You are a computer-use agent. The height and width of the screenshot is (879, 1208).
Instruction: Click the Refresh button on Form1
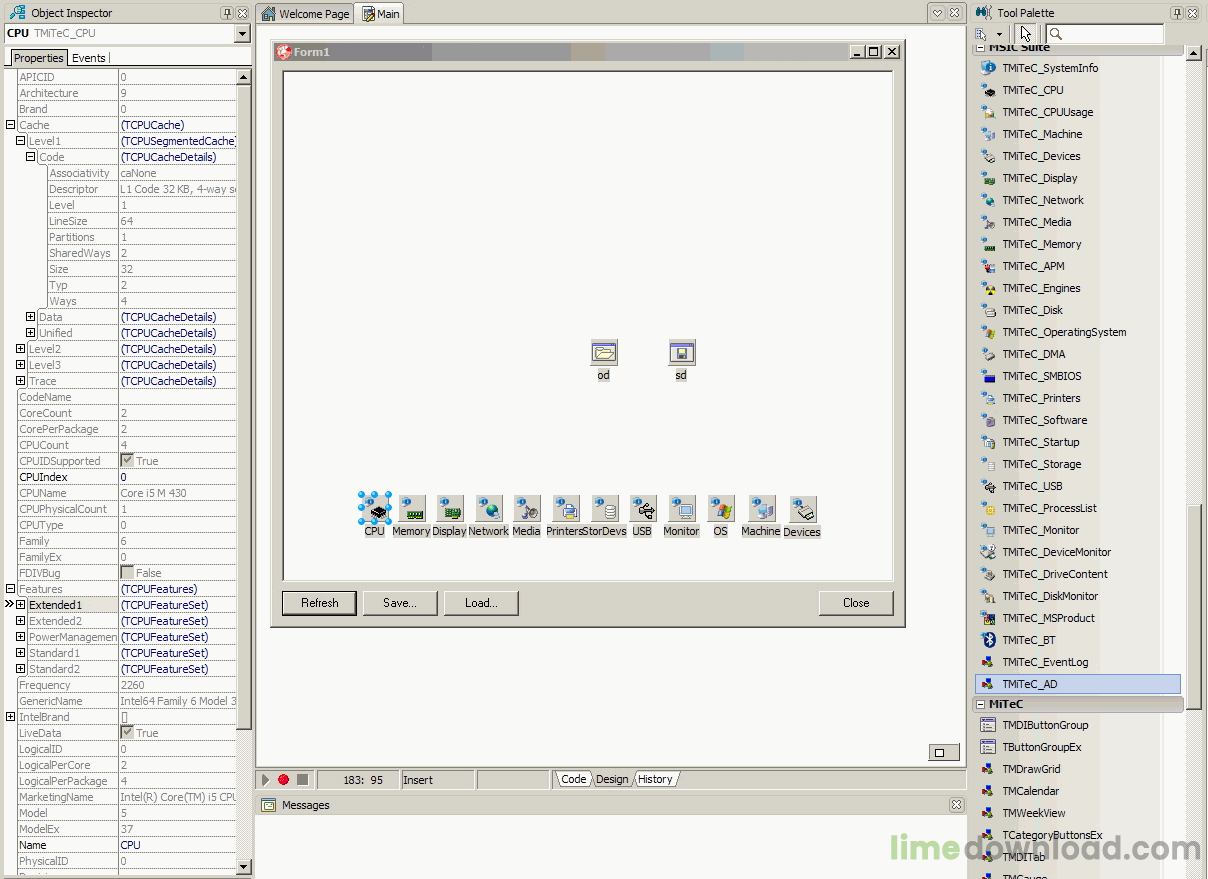coord(320,603)
